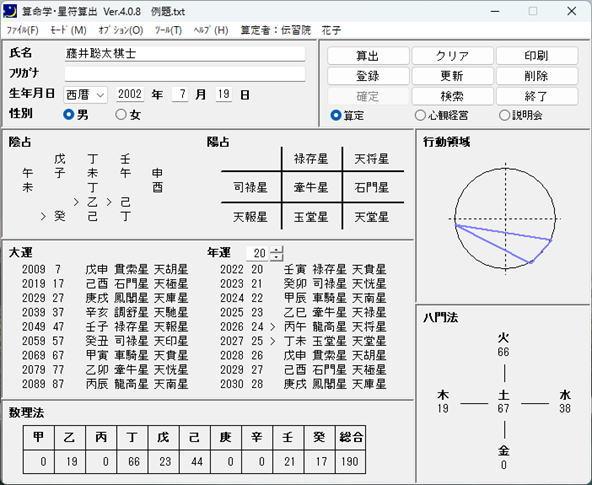This screenshot has height=485, width=592.
Task: Click the フリガナ input field
Action: 185,74
